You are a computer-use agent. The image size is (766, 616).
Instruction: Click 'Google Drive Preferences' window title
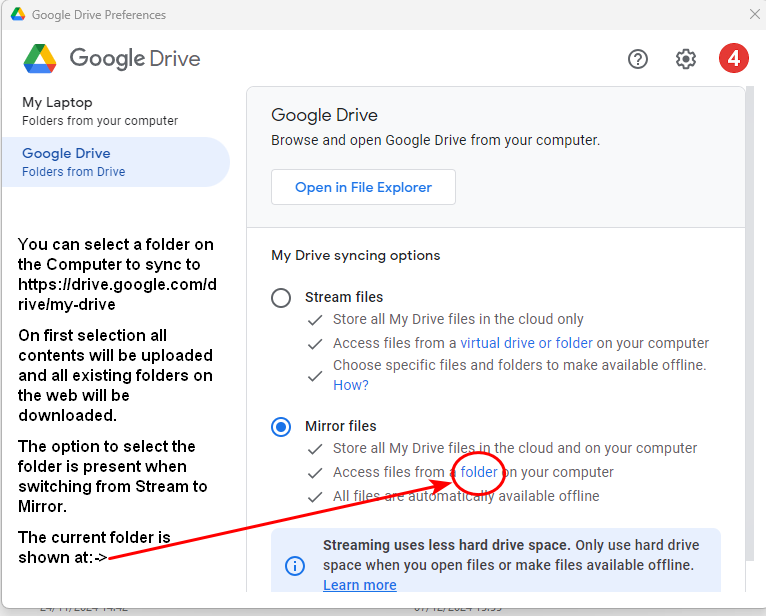[x=99, y=15]
